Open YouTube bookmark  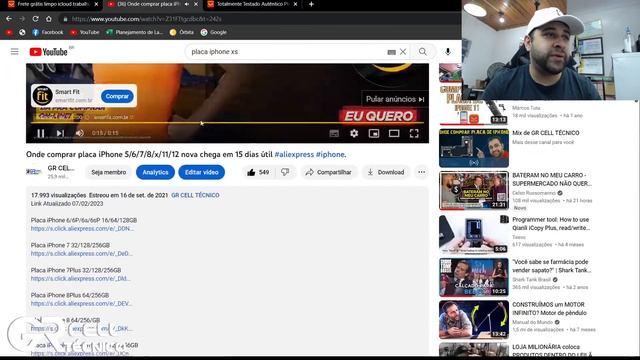(x=85, y=32)
